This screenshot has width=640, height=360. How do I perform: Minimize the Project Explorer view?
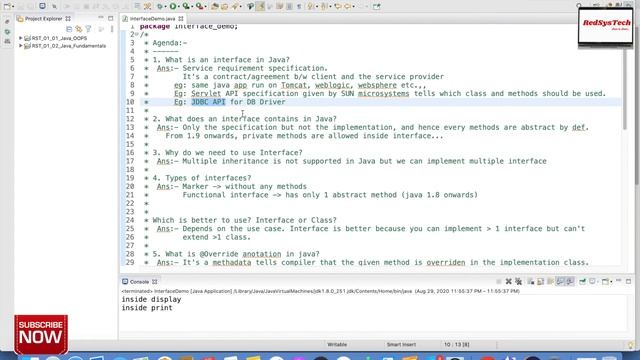(101, 18)
